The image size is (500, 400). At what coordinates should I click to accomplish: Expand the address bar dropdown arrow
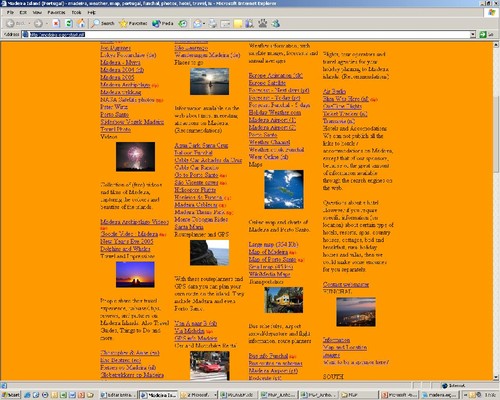[473, 34]
